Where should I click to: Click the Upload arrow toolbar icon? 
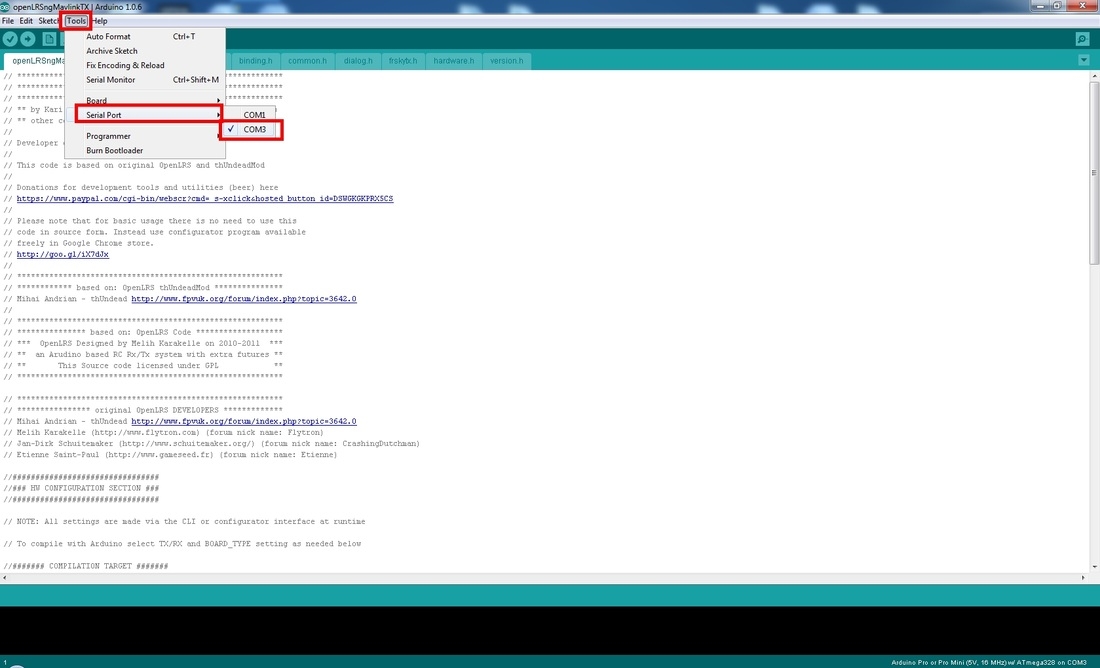[28, 39]
